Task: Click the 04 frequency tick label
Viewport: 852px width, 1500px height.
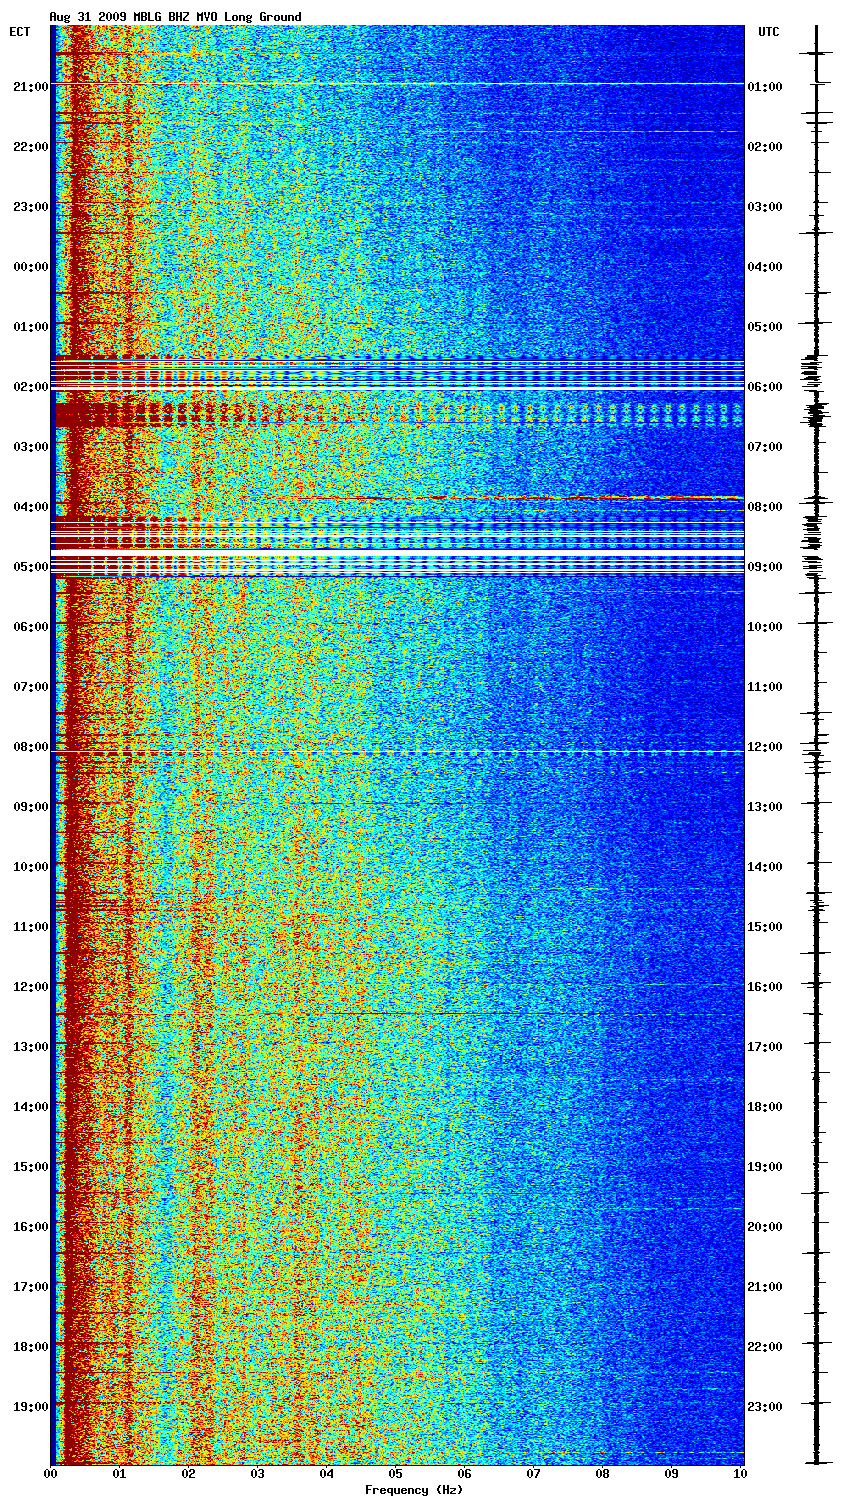Action: pos(327,1474)
